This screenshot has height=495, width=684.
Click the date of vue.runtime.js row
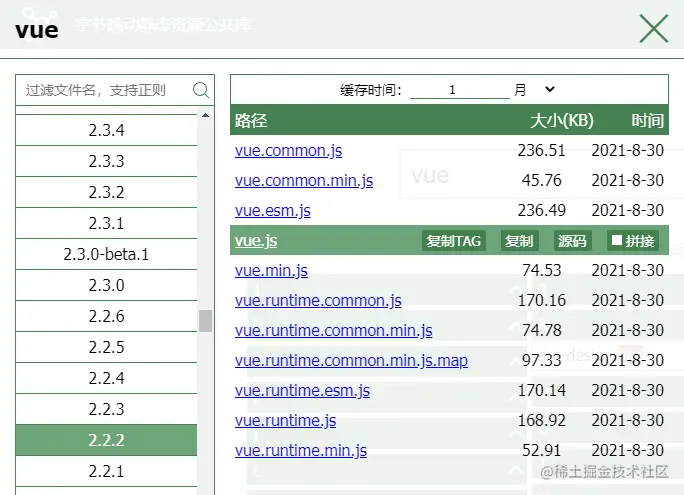click(x=628, y=421)
